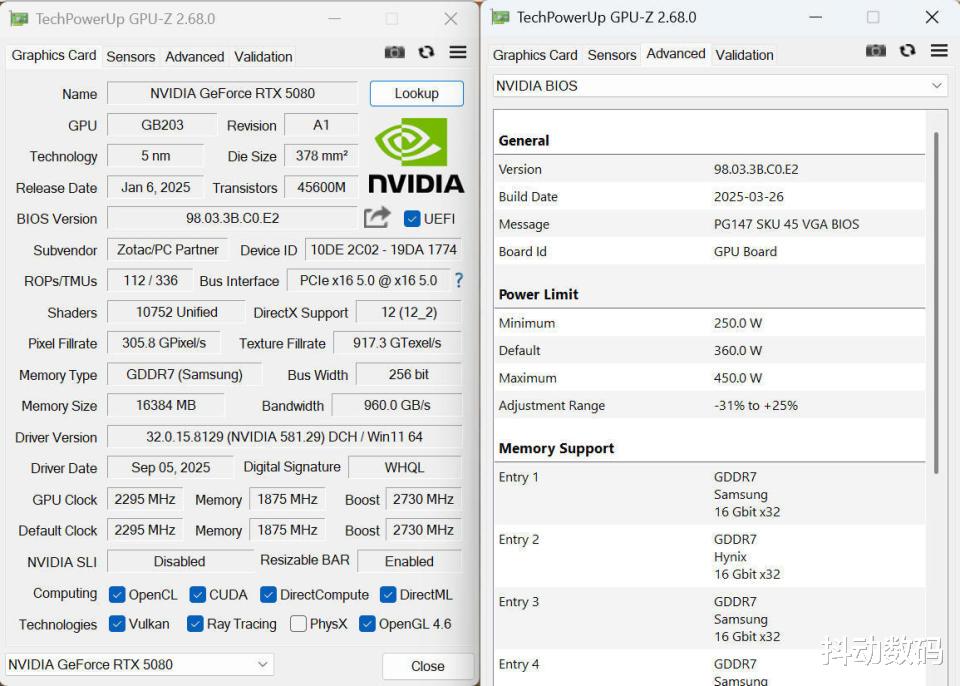Open Validation tab in left window

[263, 57]
